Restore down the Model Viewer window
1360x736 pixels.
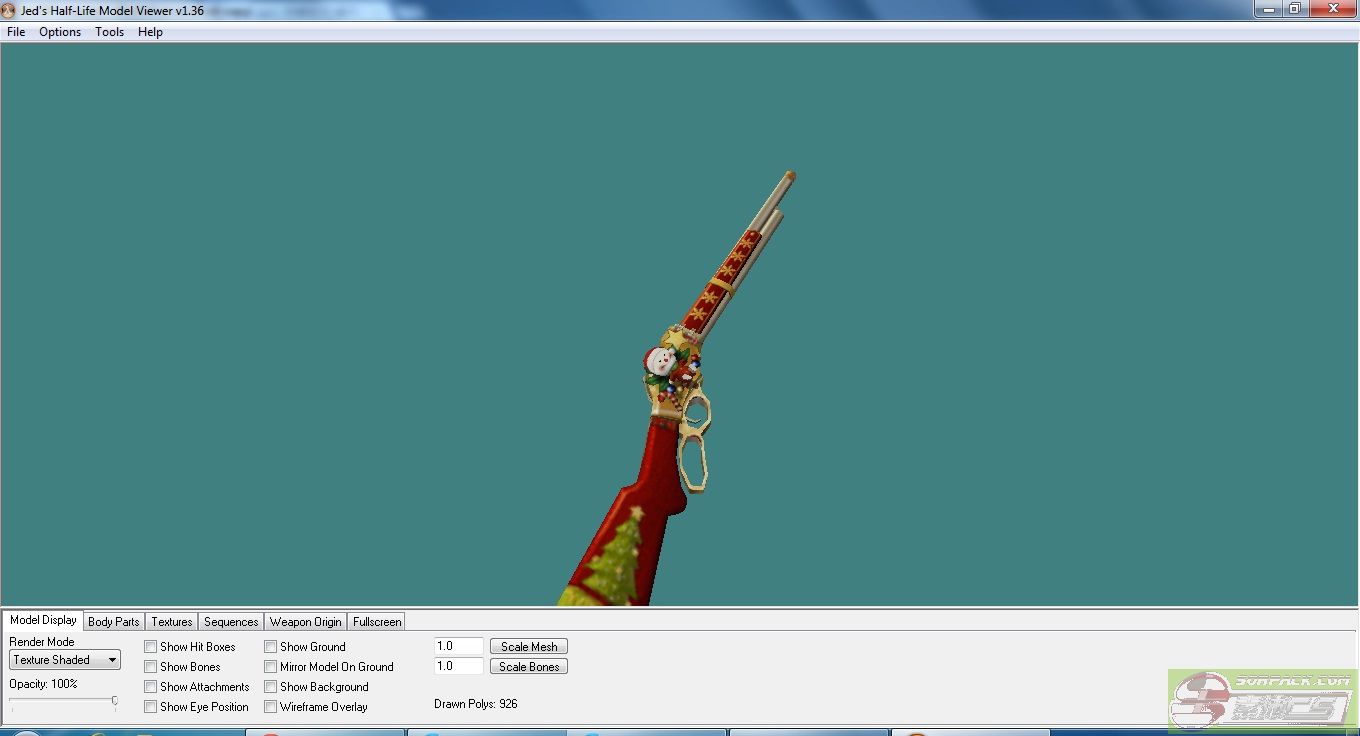1294,9
